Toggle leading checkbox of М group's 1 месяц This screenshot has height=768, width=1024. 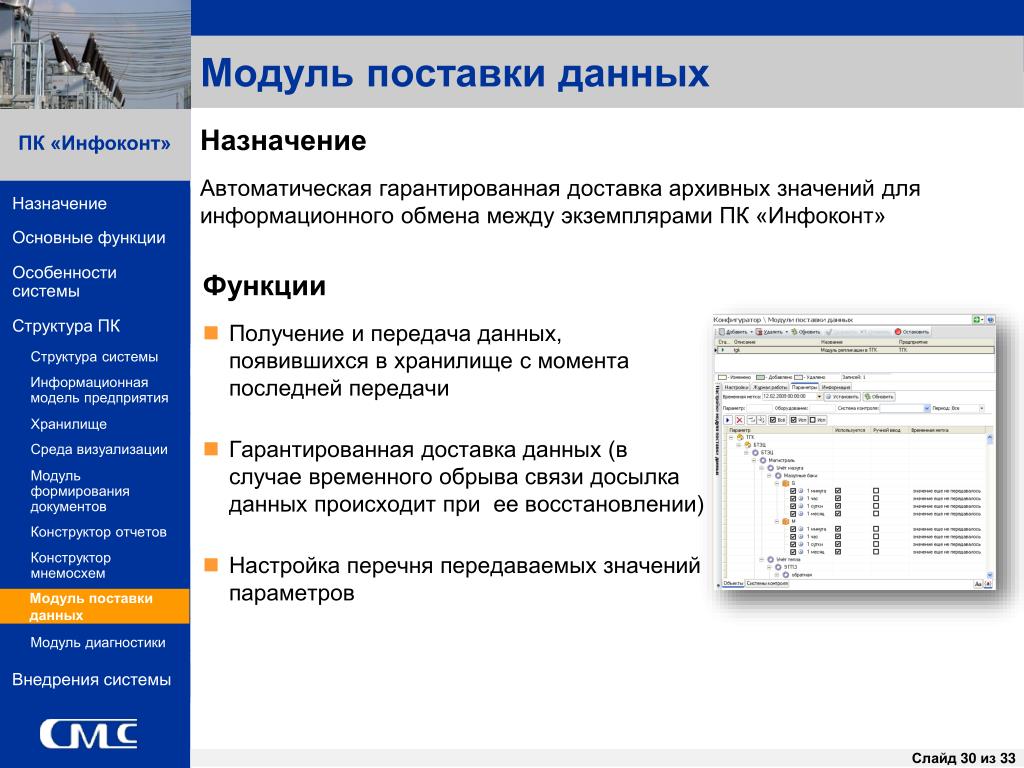[x=793, y=552]
